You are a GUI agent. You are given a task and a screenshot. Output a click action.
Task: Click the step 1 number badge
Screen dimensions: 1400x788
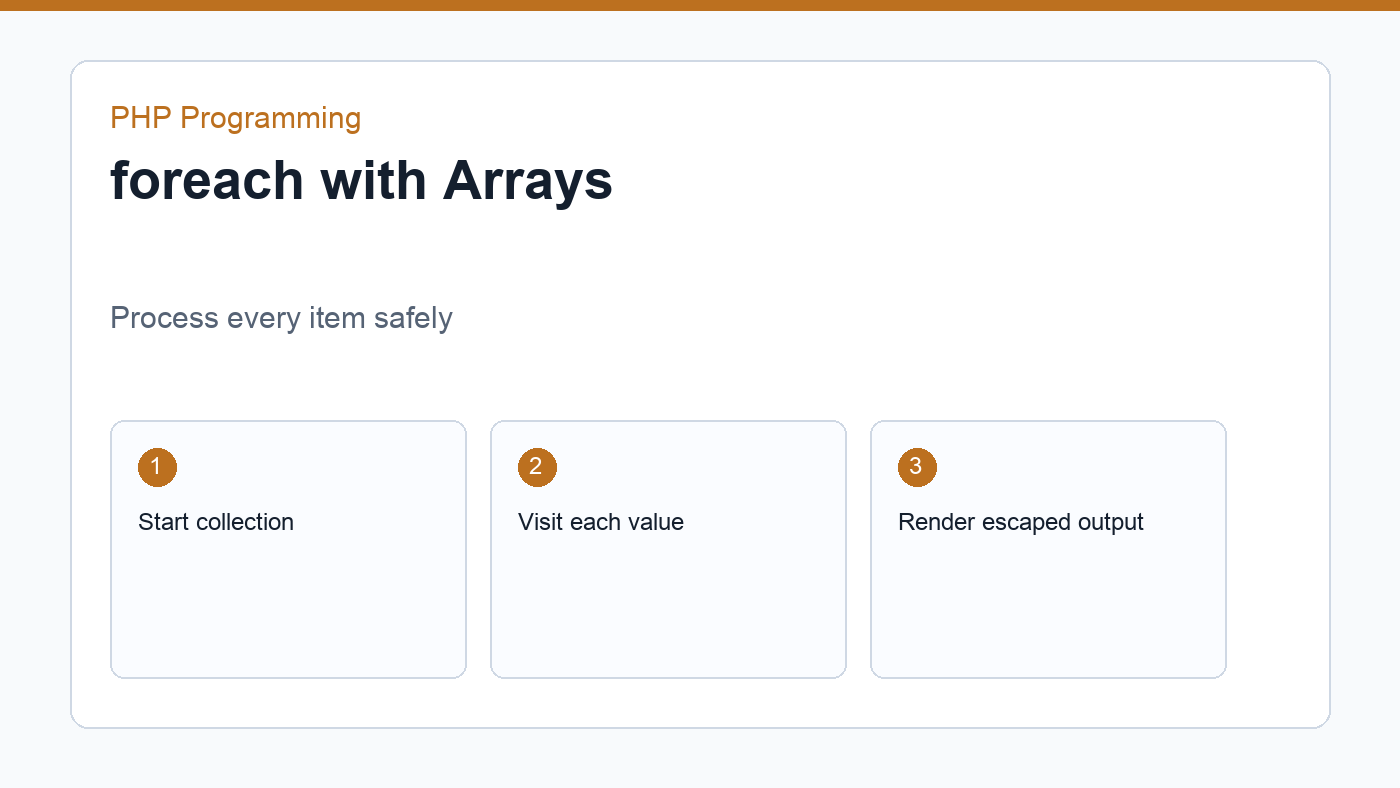[157, 467]
